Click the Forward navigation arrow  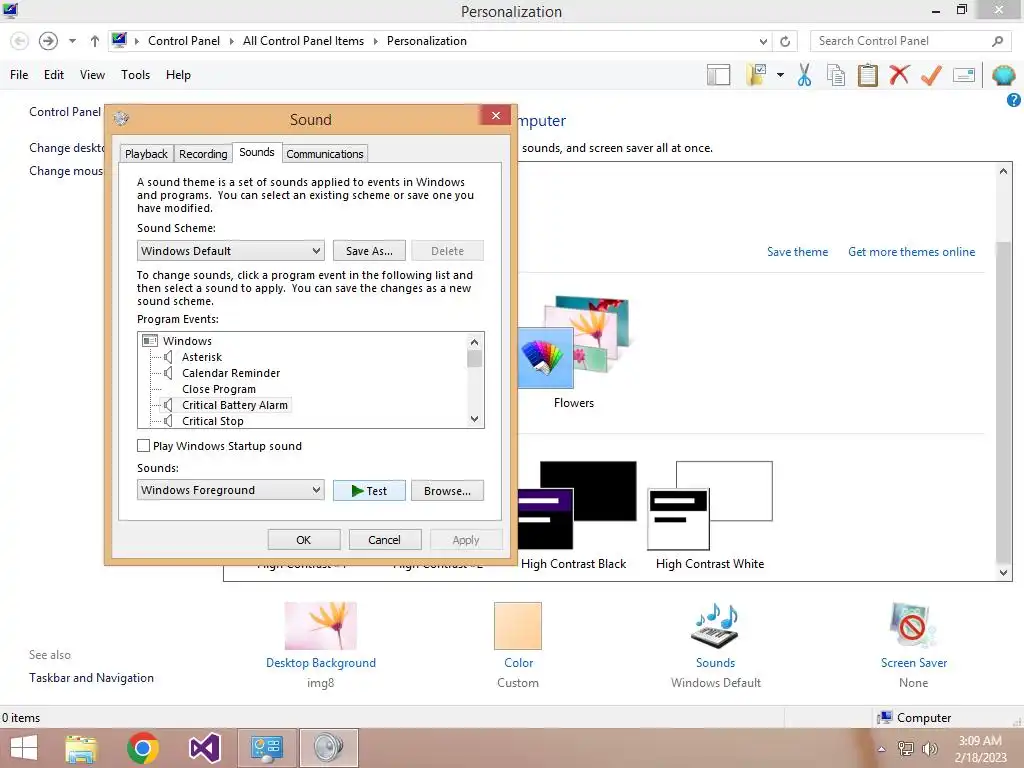(x=48, y=41)
